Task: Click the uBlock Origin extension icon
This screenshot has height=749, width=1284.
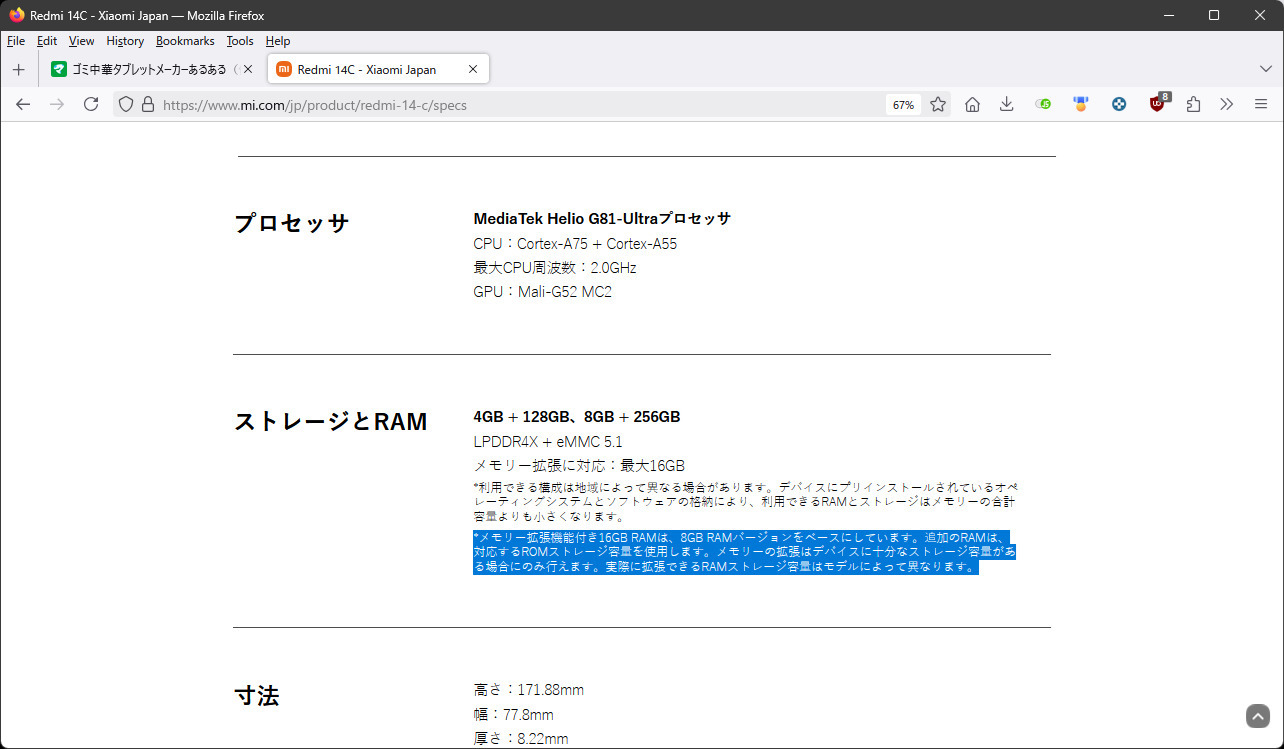Action: click(1157, 104)
